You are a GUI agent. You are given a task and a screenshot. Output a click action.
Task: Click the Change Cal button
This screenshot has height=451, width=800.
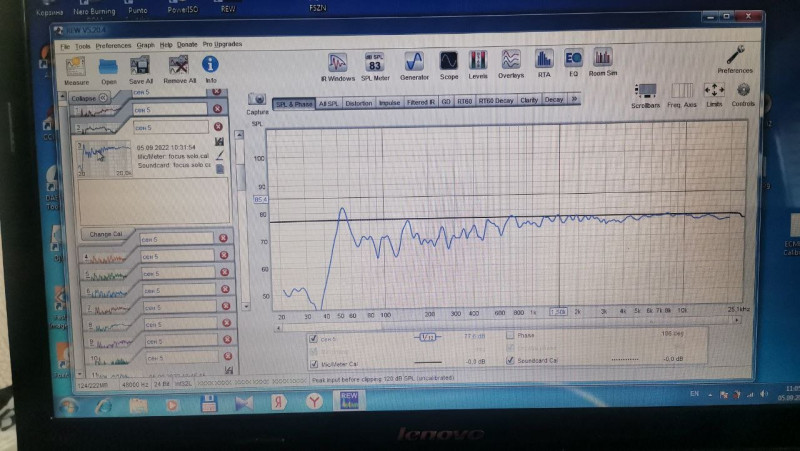coord(106,234)
